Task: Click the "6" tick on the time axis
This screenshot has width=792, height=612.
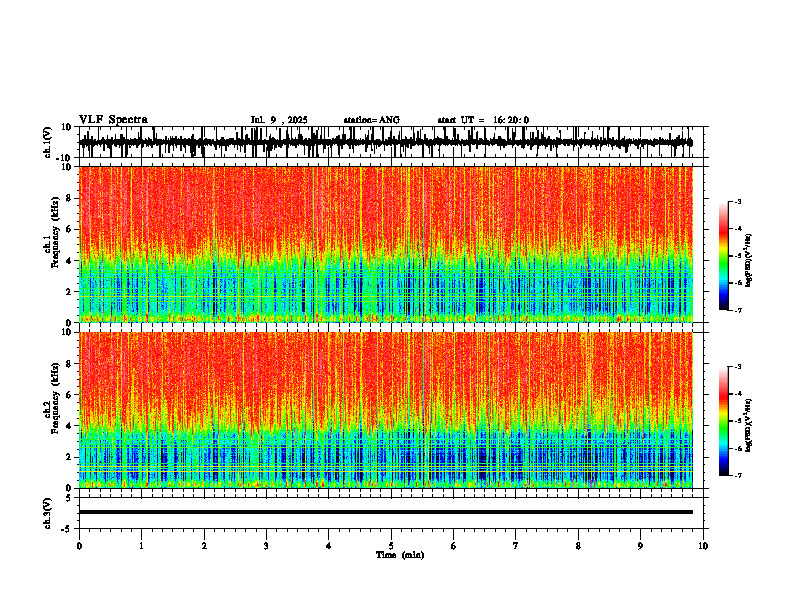Action: pyautogui.click(x=454, y=546)
